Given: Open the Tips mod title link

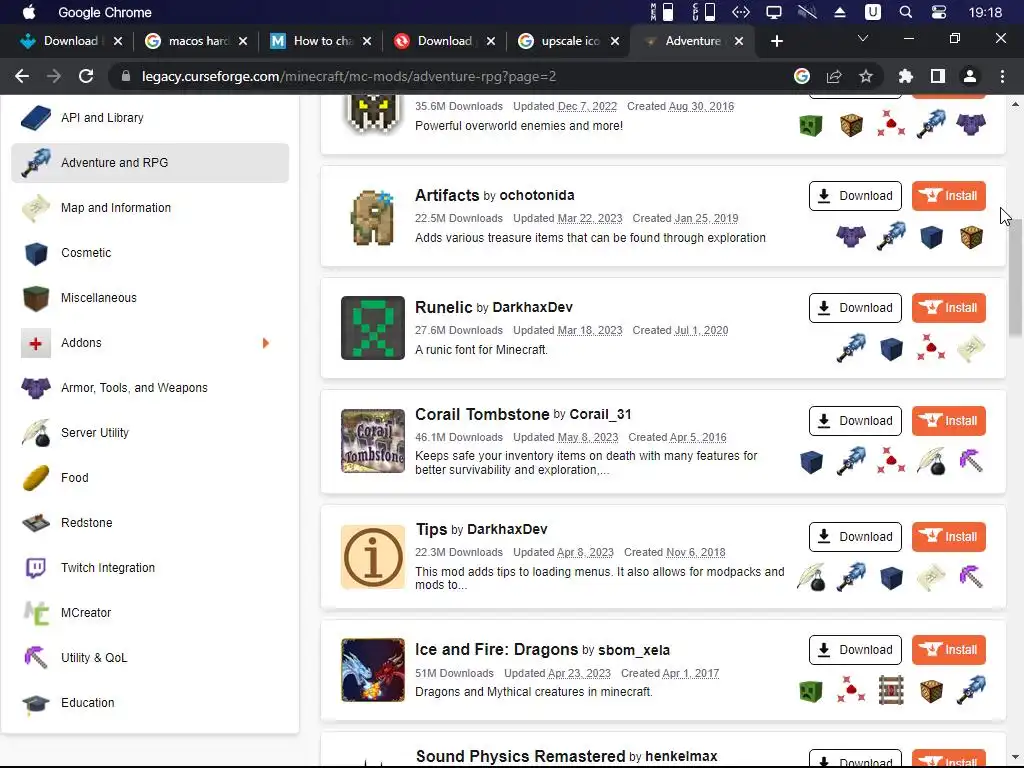Looking at the screenshot, I should (432, 529).
